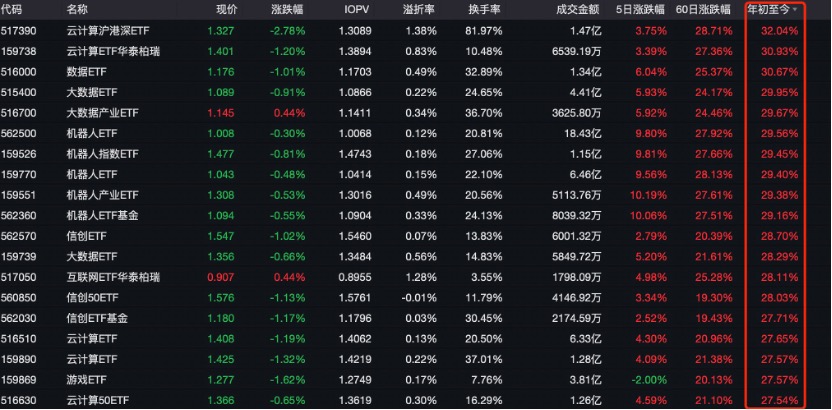Screen dimensions: 832x410
Task: Click the -2.78% change value
Action: click(x=287, y=31)
